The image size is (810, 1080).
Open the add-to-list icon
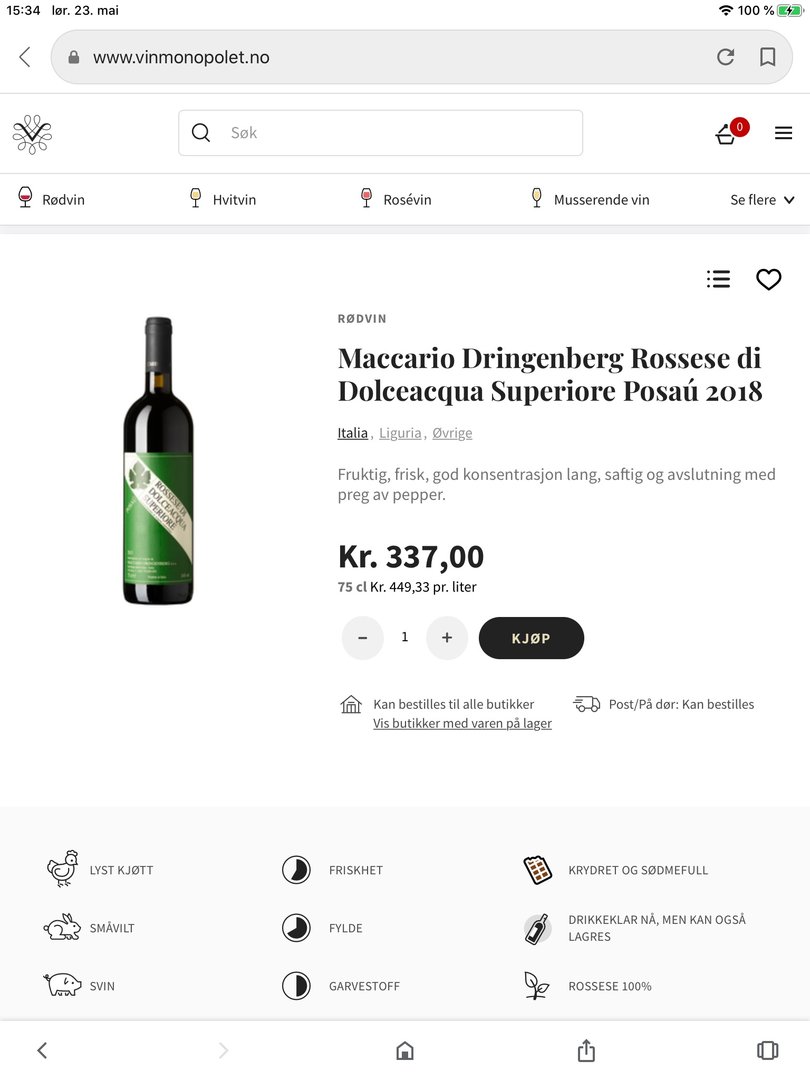718,280
